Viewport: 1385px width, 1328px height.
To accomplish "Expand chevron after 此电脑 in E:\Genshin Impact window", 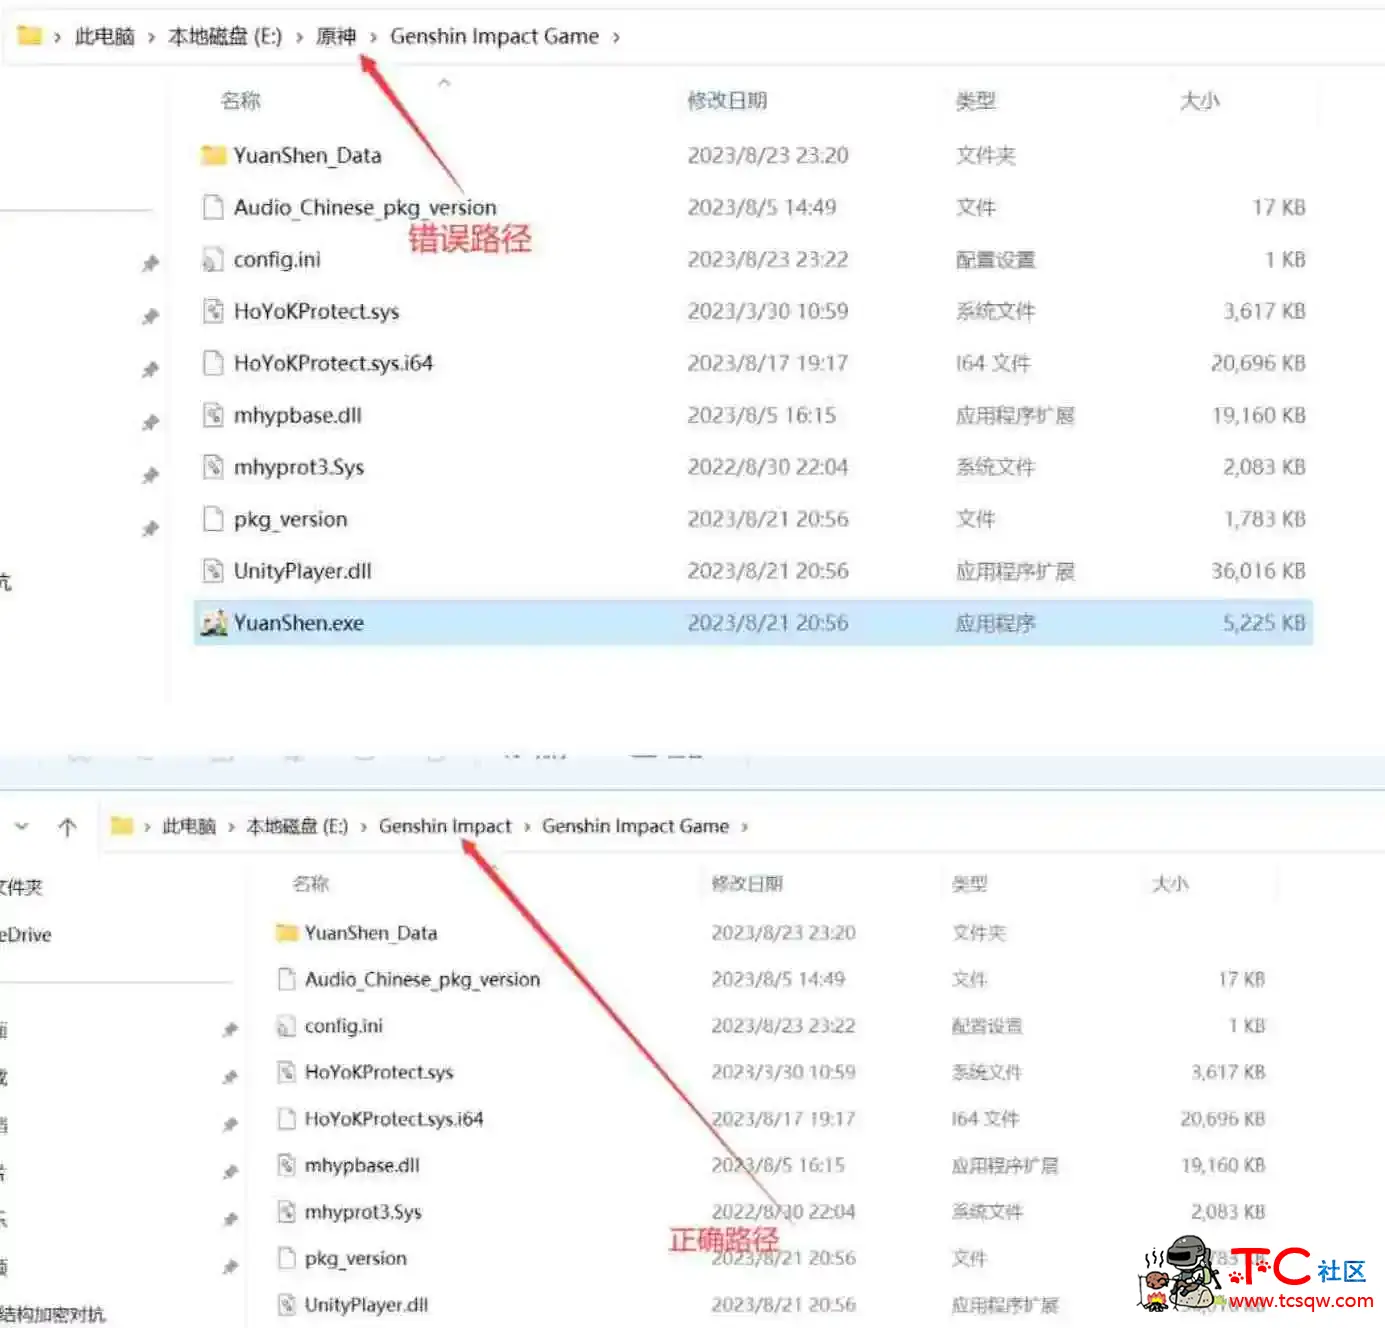I will coord(231,827).
